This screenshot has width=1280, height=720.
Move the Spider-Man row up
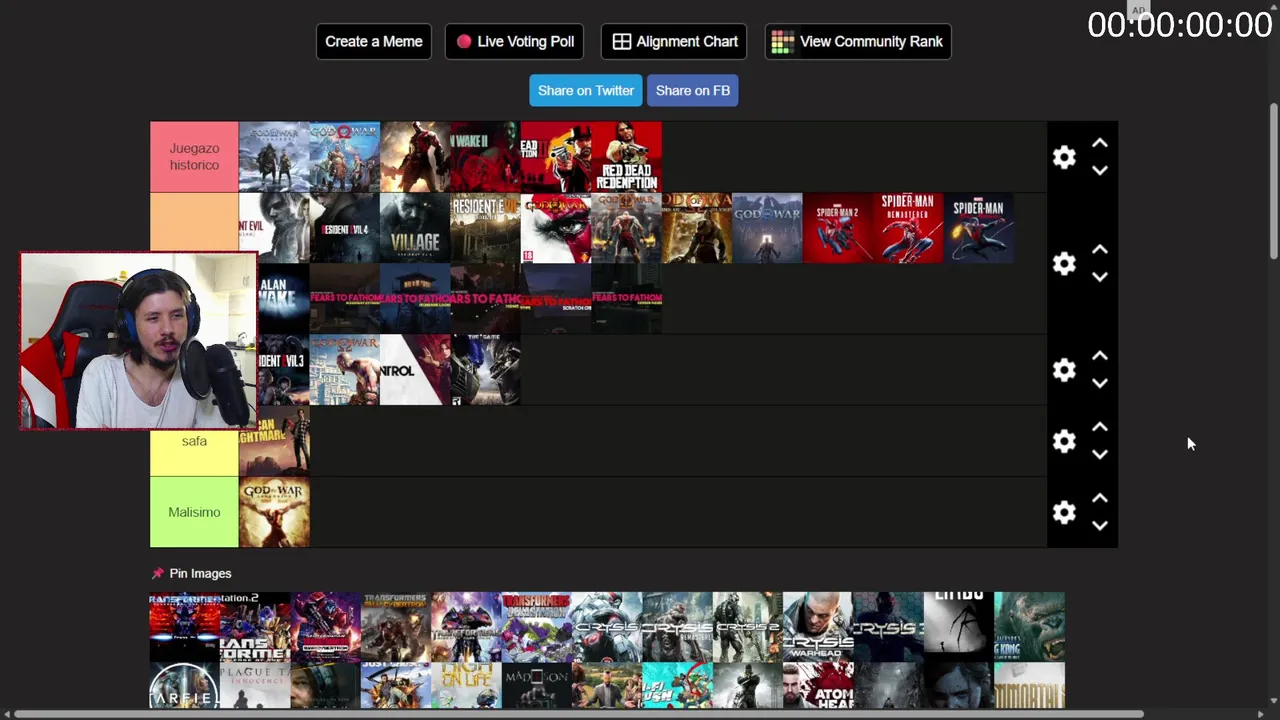click(x=1100, y=250)
